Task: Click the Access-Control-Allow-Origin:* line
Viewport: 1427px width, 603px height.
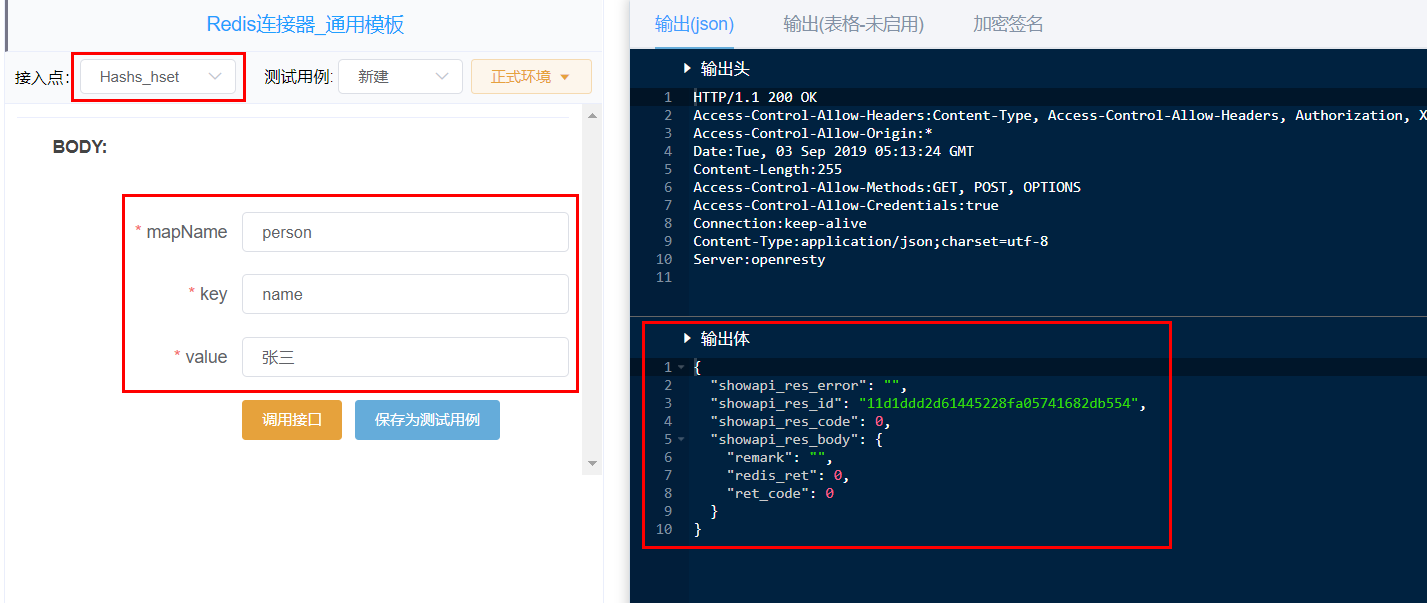Action: click(x=812, y=133)
